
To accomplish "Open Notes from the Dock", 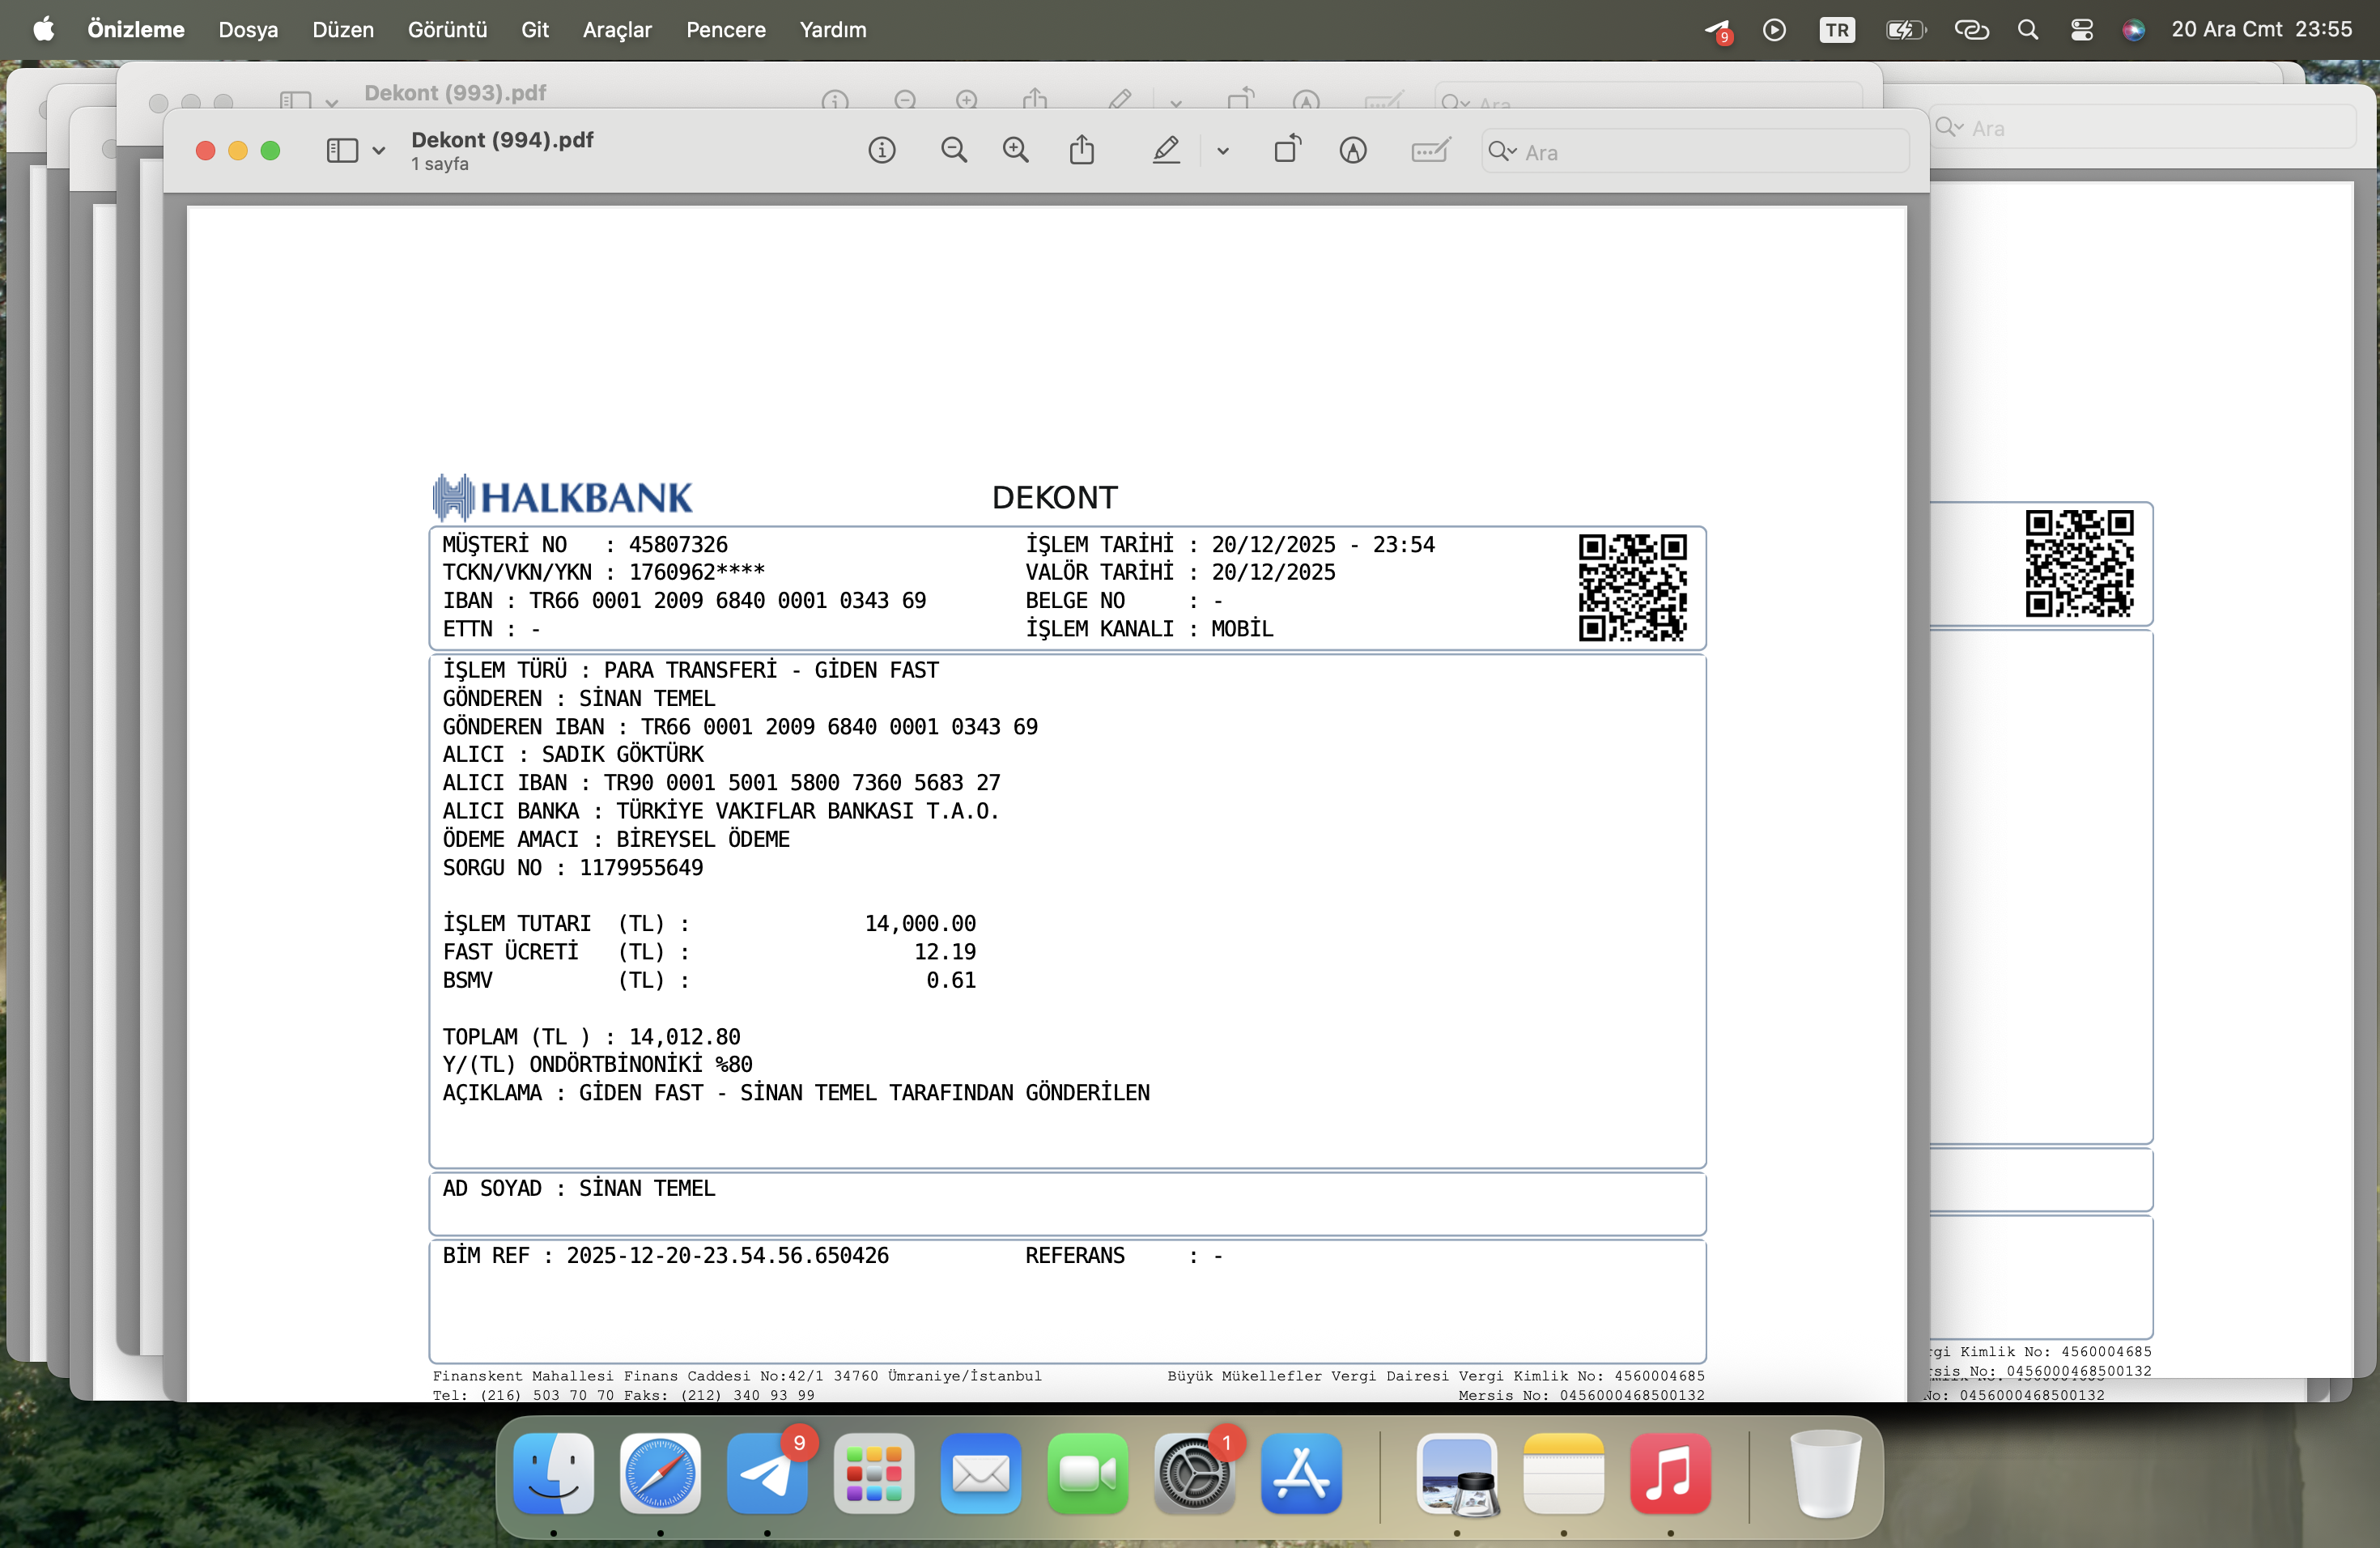I will 1564,1473.
